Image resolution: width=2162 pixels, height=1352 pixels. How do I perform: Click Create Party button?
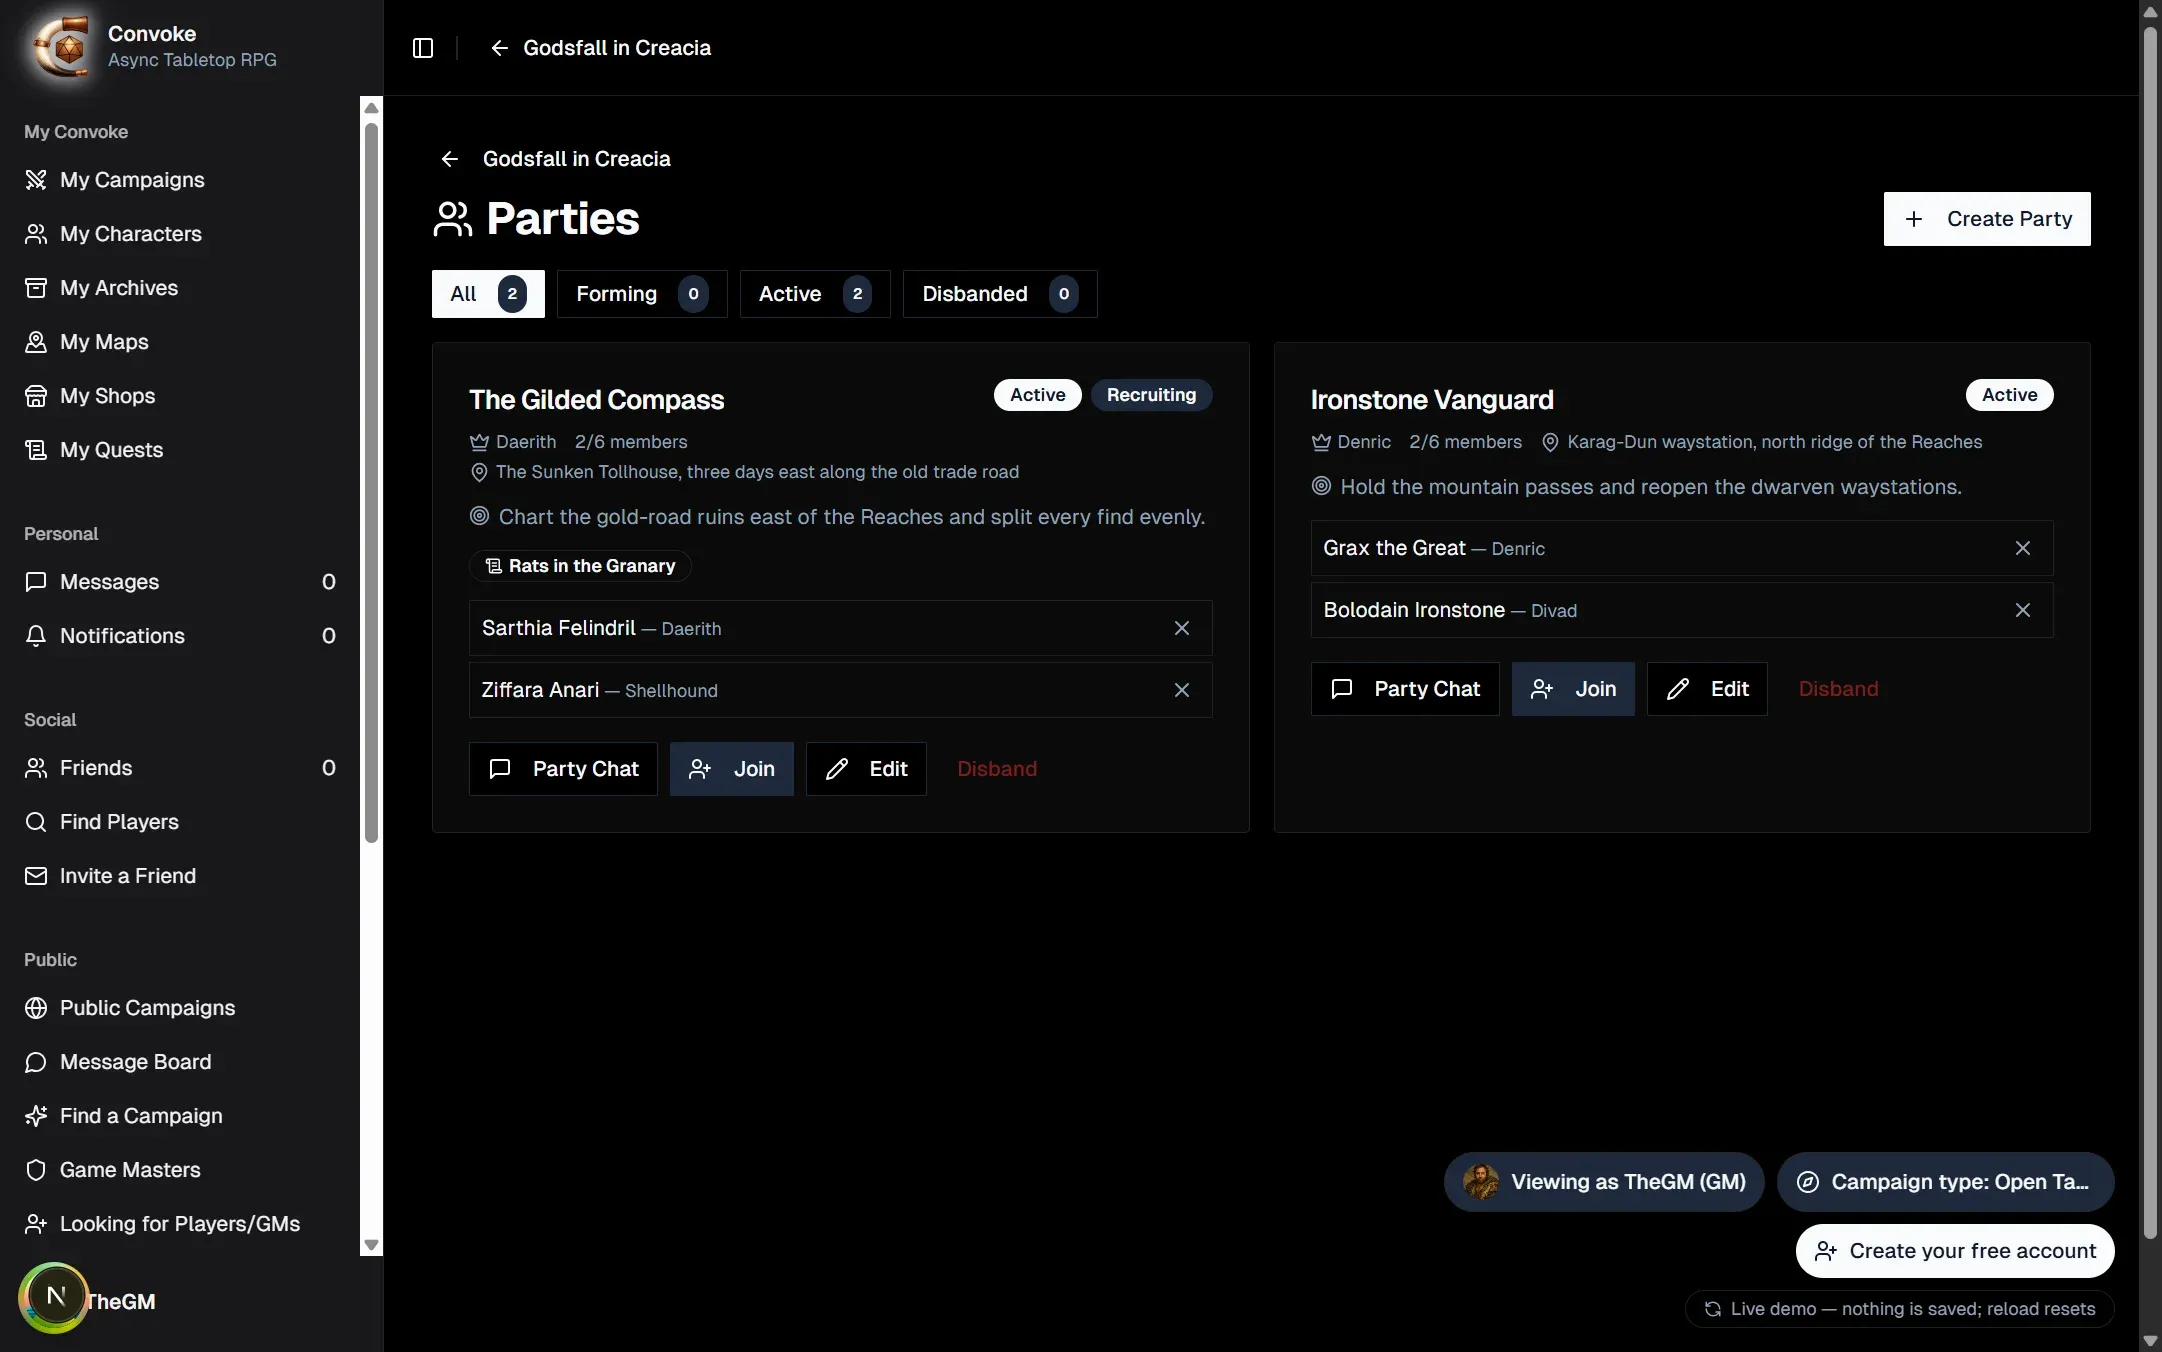point(1987,219)
